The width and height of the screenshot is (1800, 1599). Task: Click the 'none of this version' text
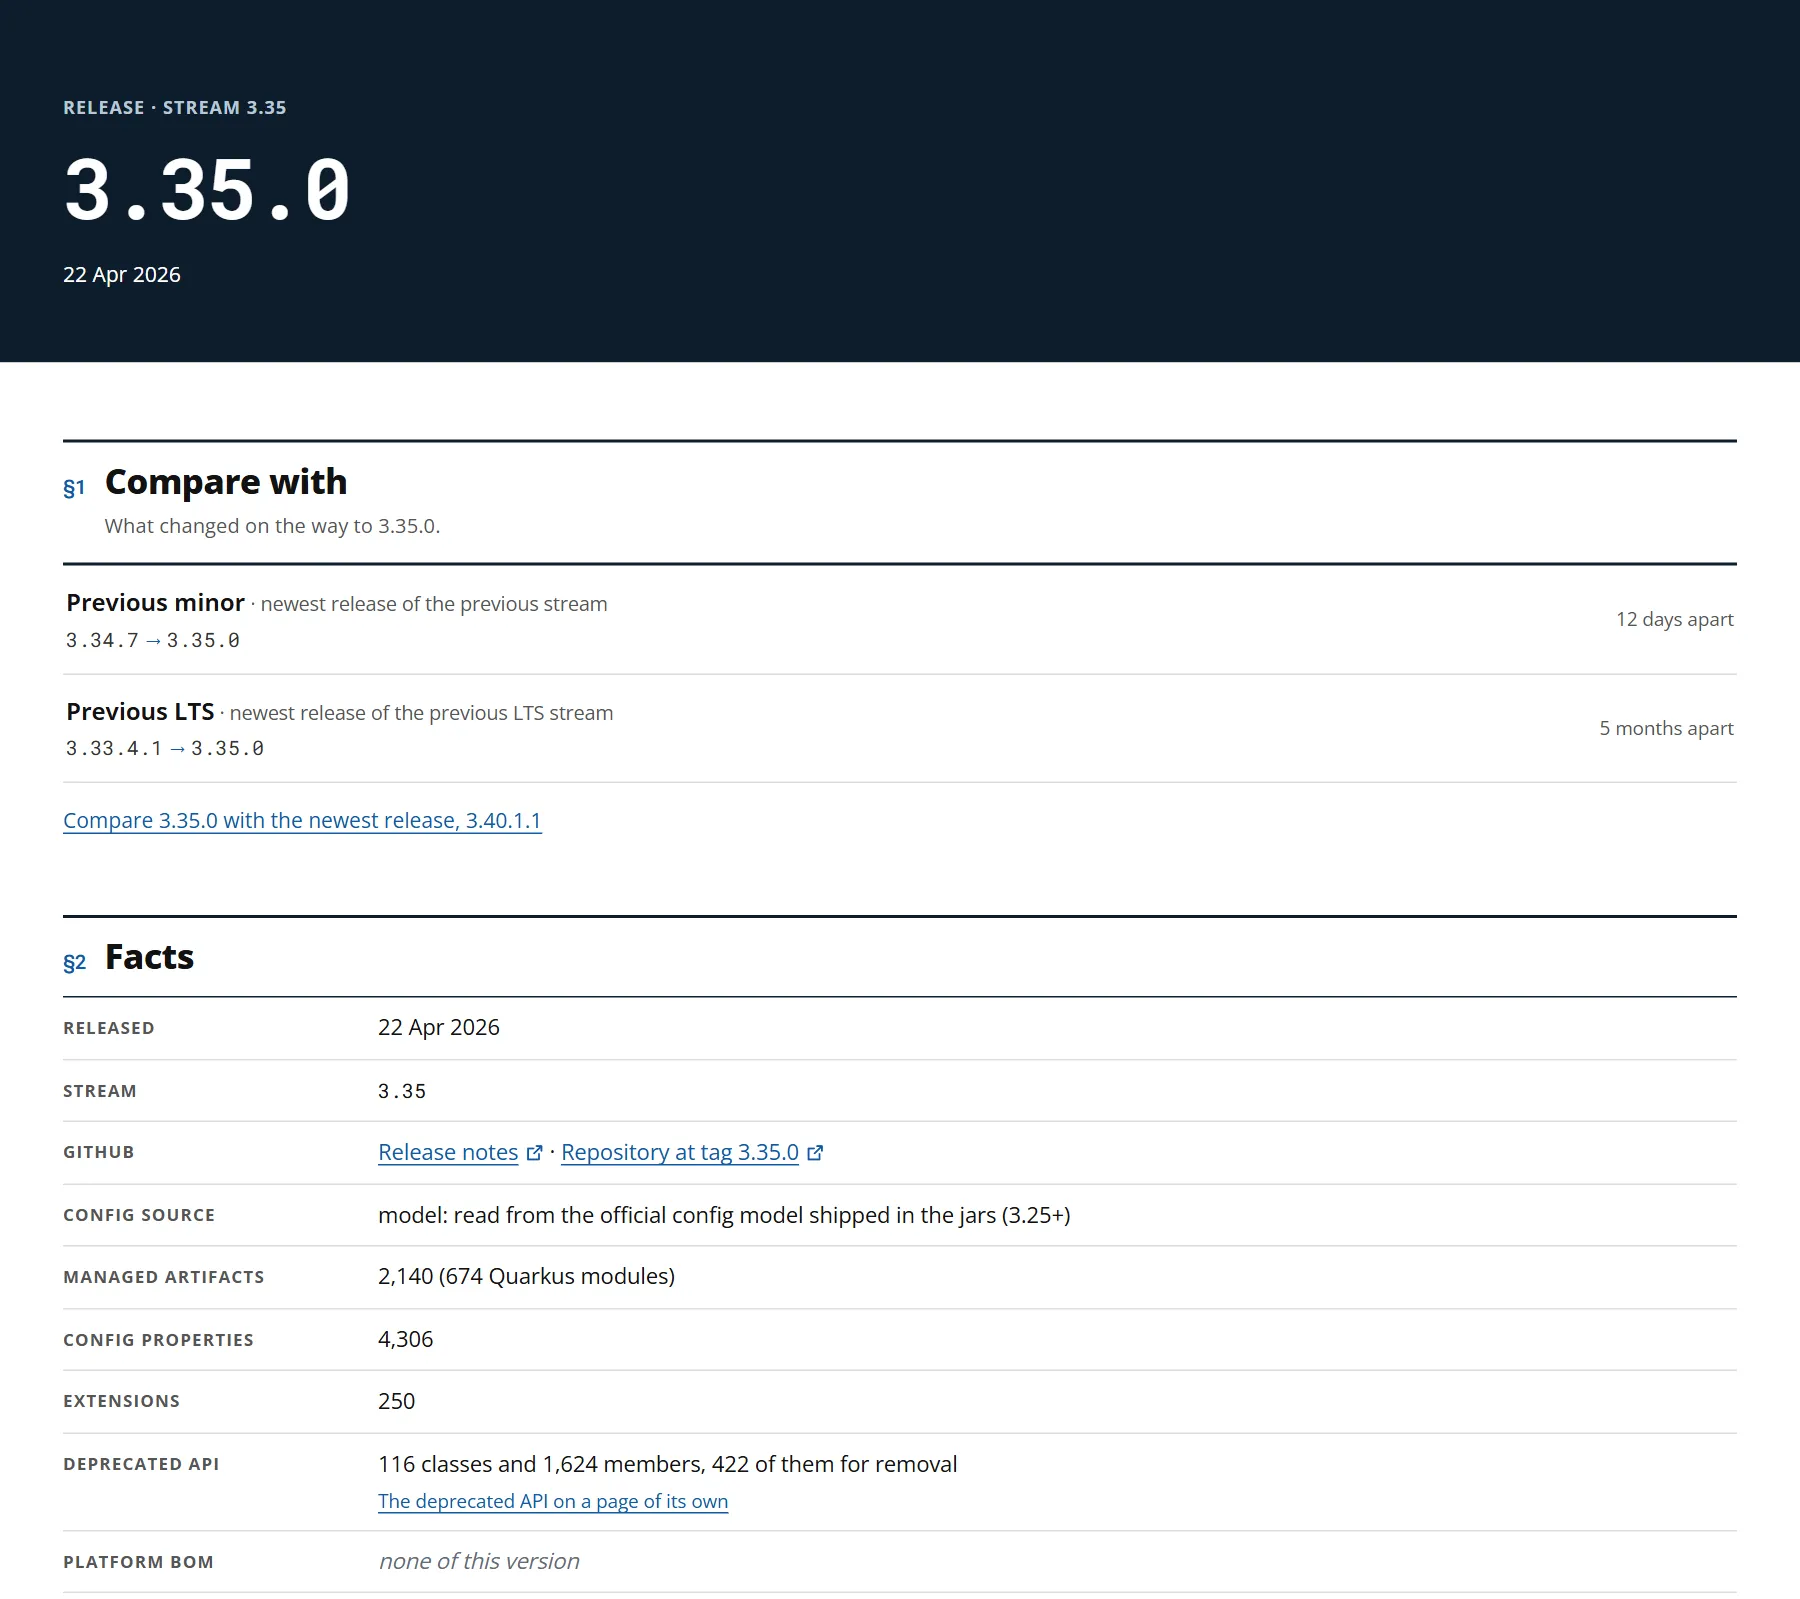(x=479, y=1561)
